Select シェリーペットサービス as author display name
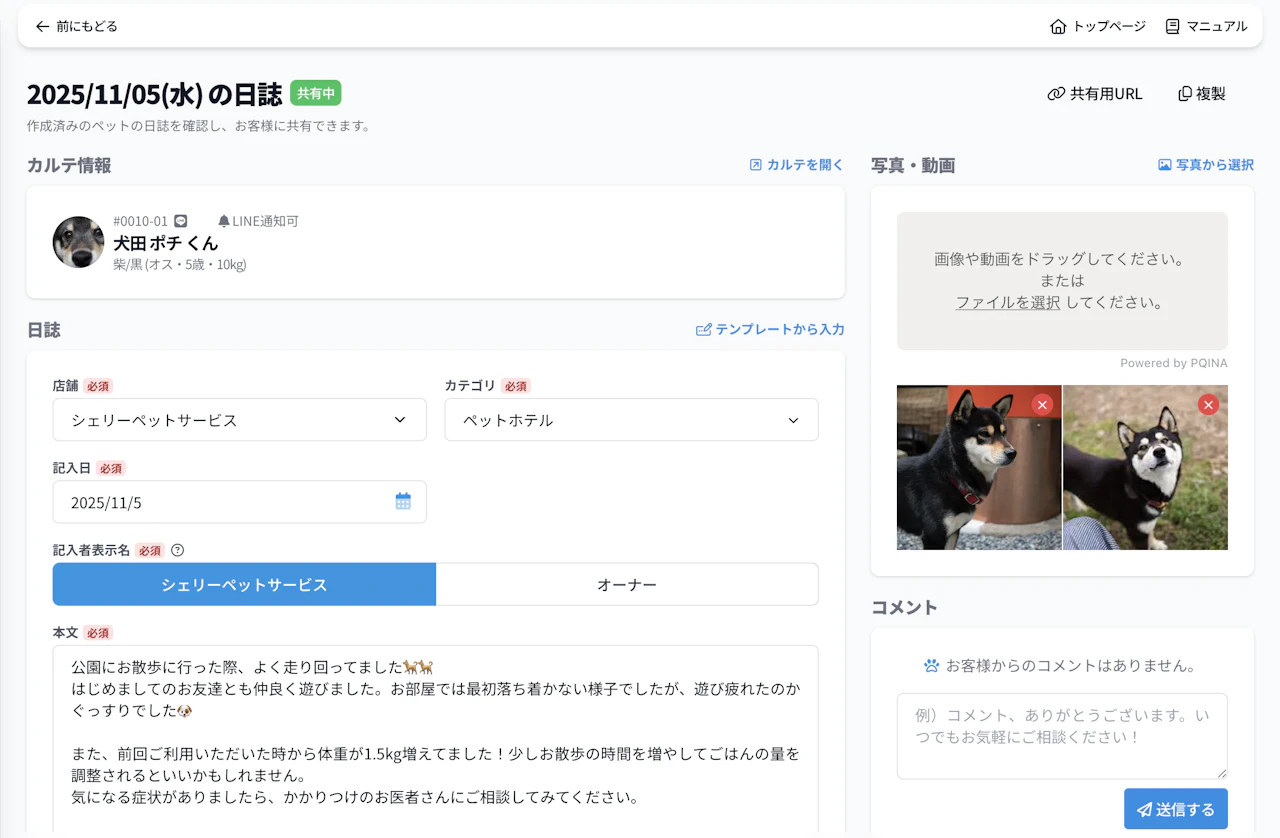 pos(244,584)
